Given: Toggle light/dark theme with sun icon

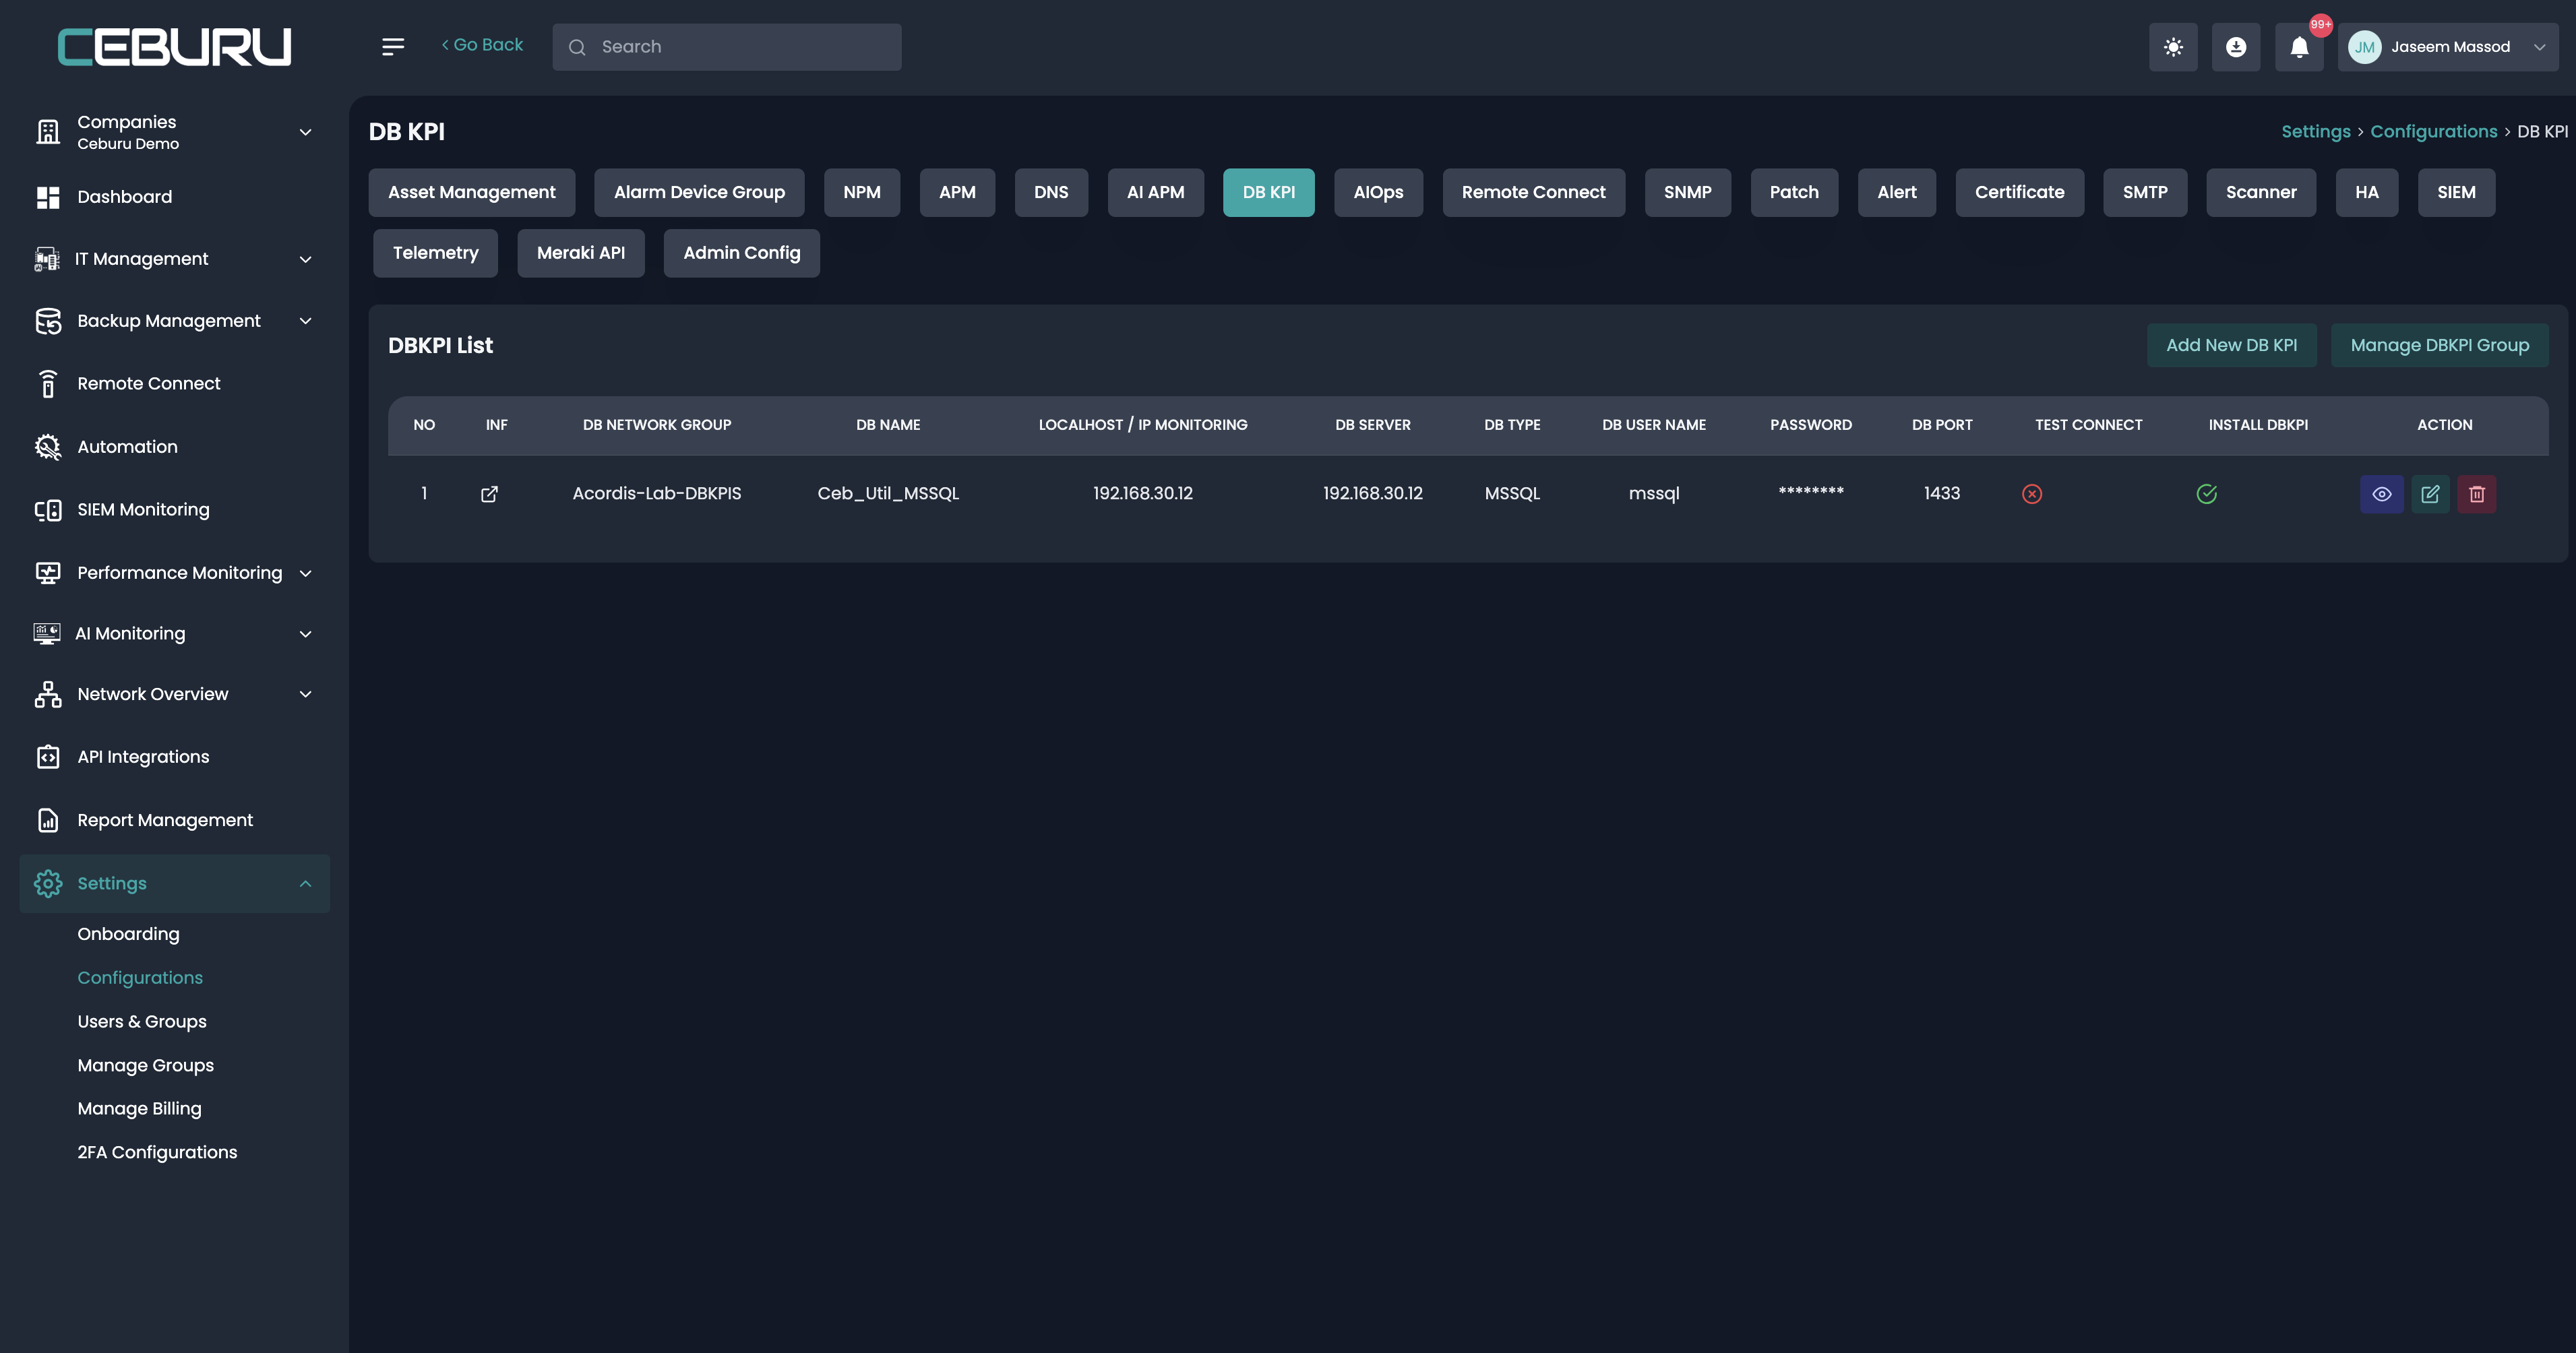Looking at the screenshot, I should [x=2172, y=47].
